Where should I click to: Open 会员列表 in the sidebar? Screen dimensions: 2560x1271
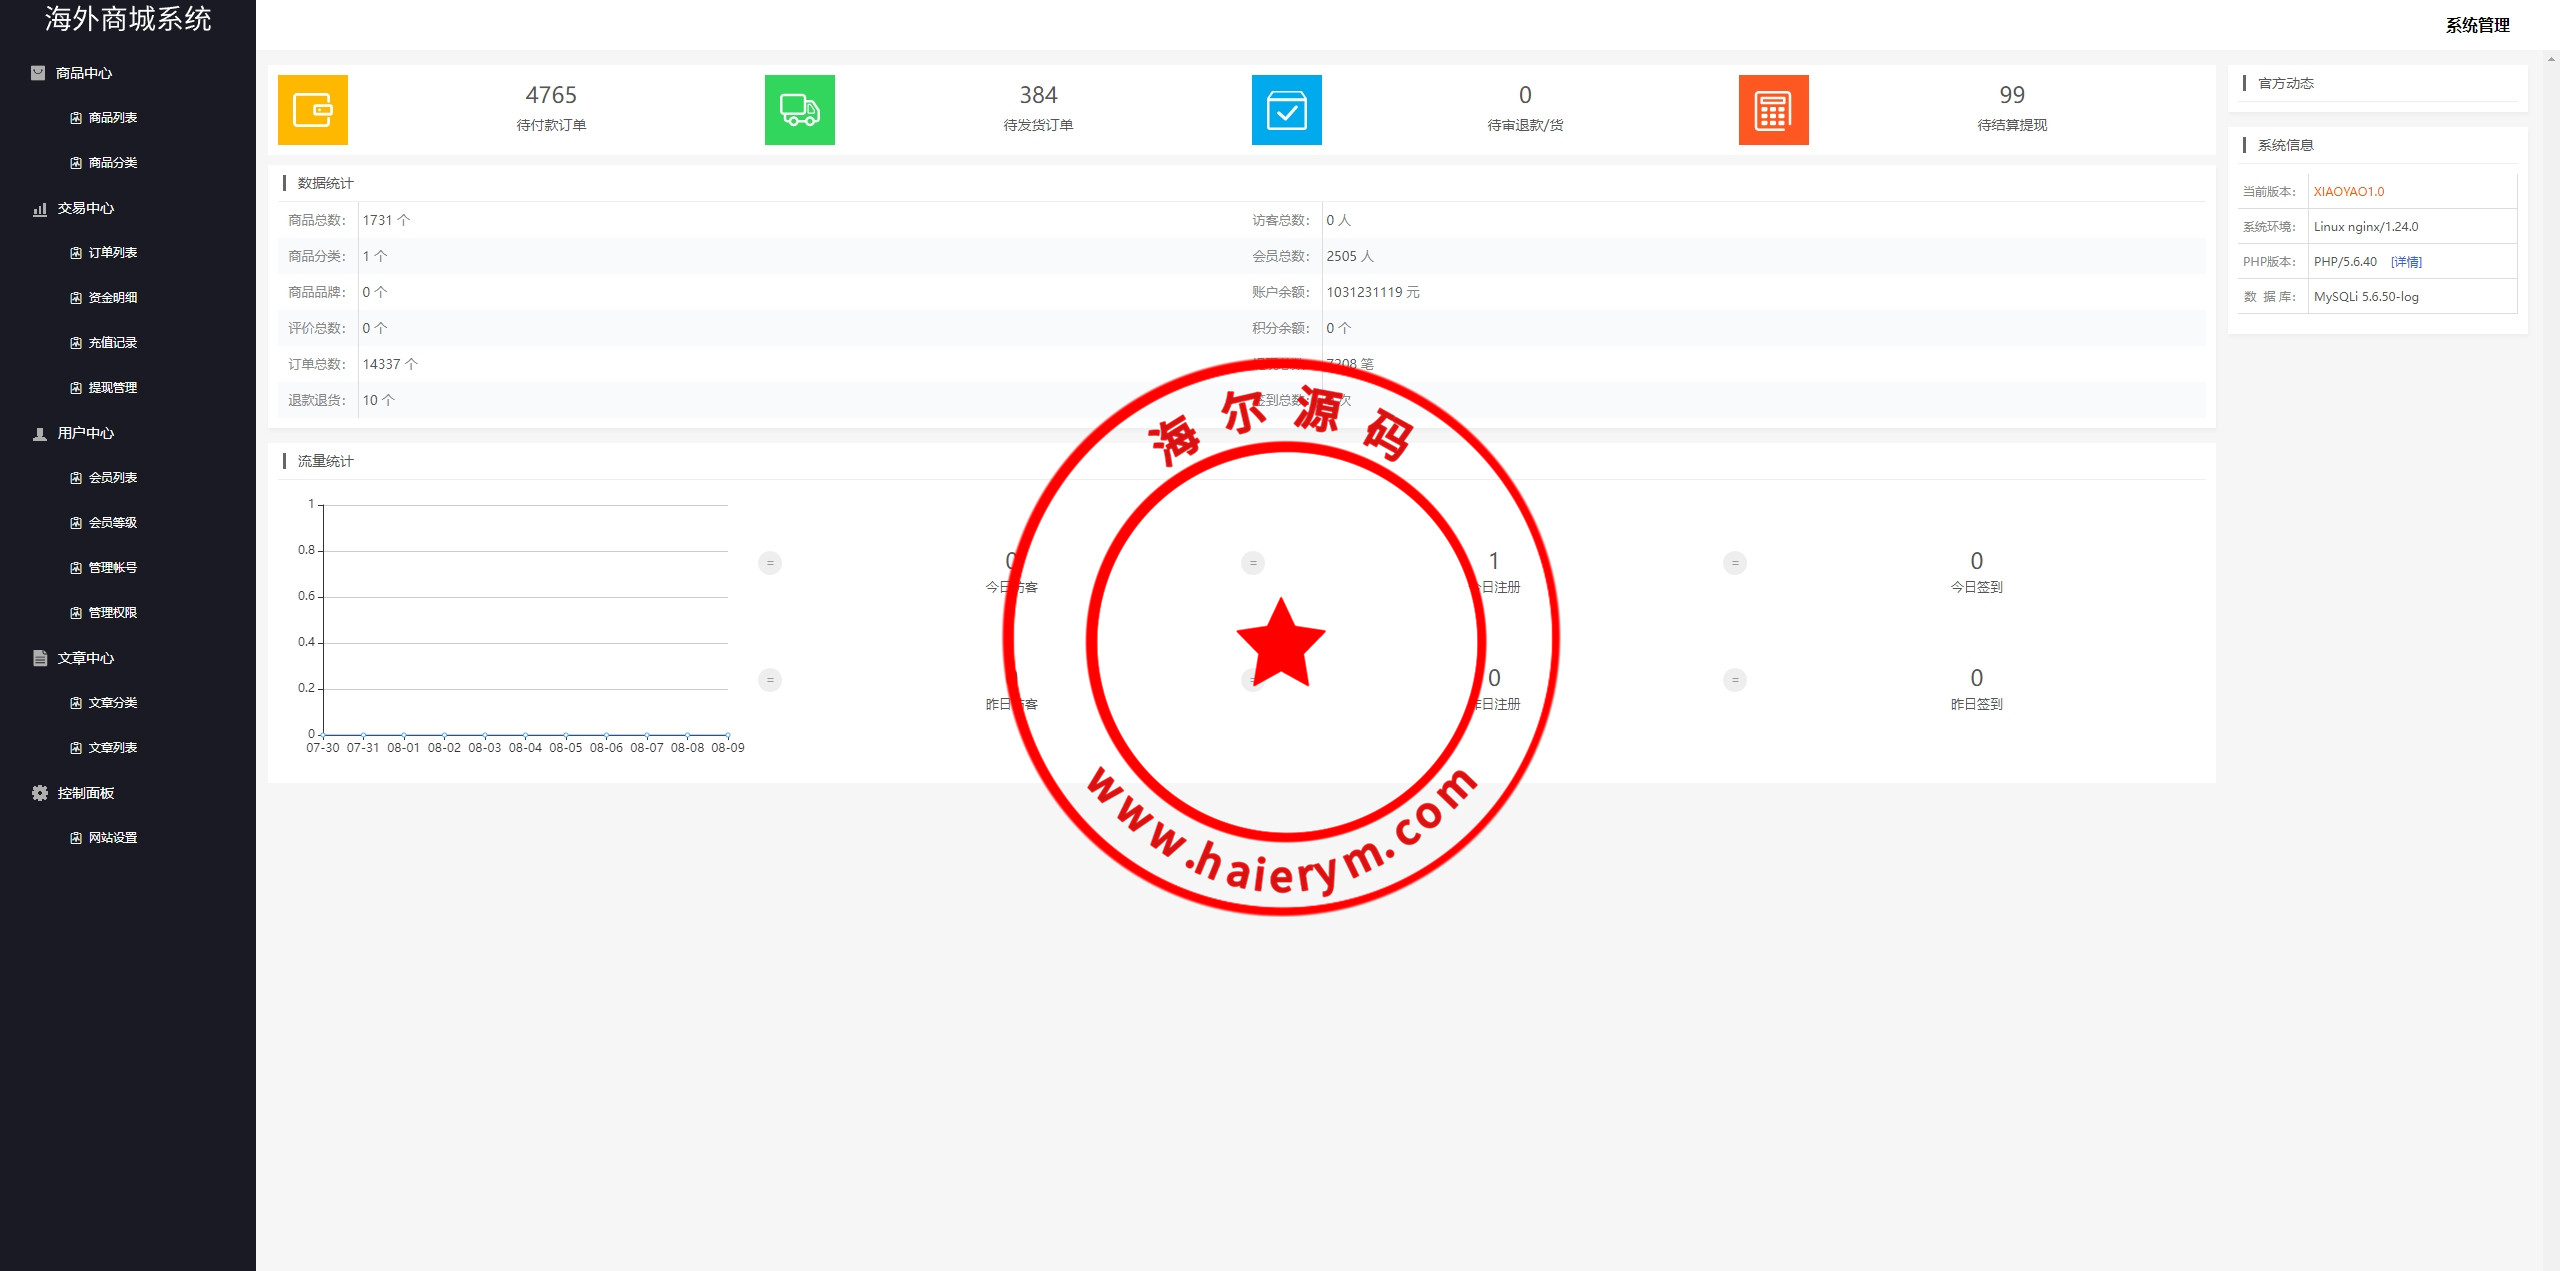coord(112,478)
